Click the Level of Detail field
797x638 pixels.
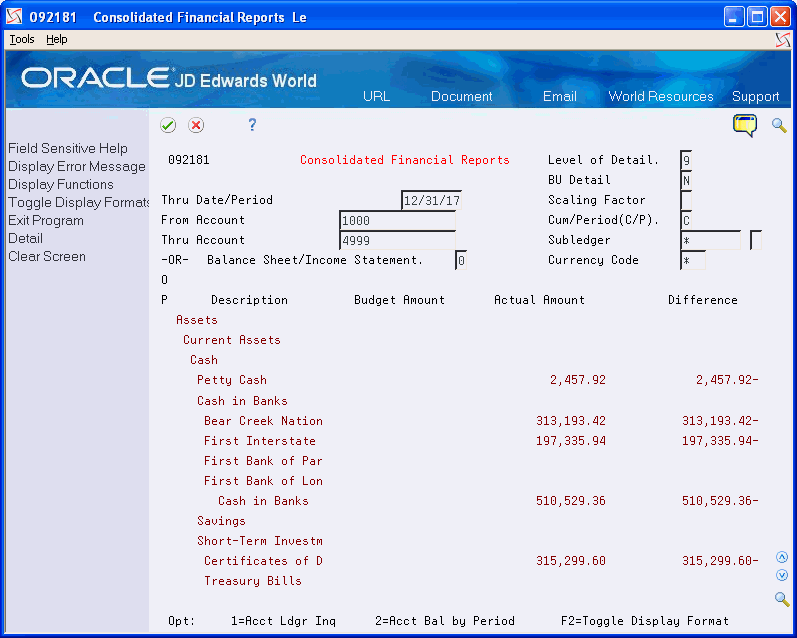686,161
